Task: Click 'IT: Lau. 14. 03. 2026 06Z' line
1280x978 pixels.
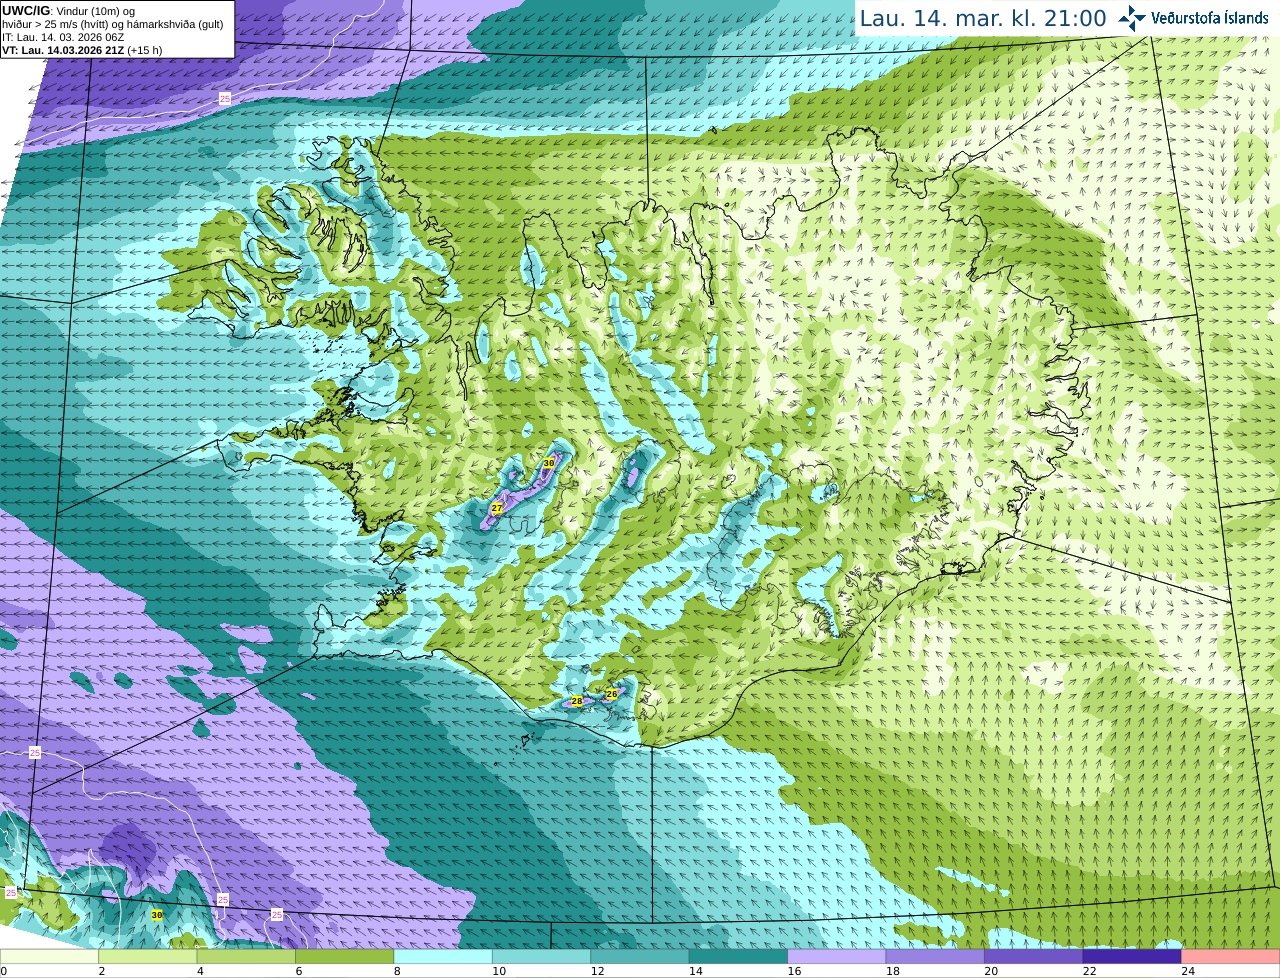Action: click(x=63, y=37)
